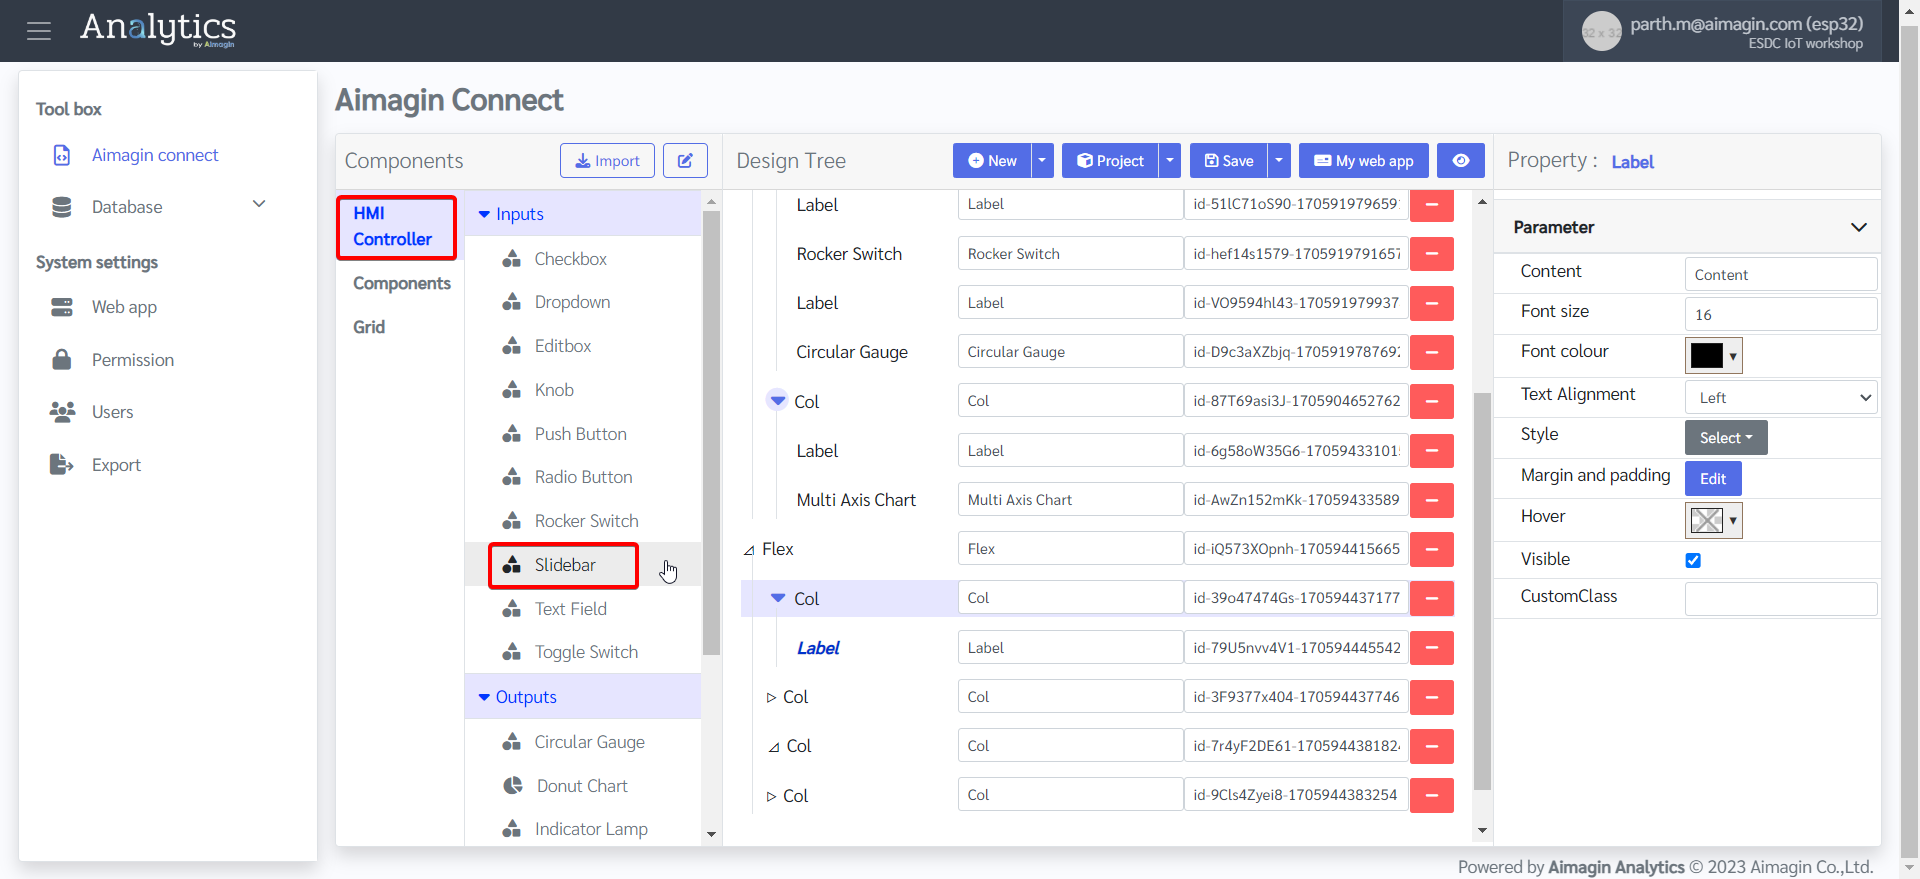This screenshot has width=1920, height=879.
Task: Expand the Col node above the last Col
Action: tap(774, 746)
